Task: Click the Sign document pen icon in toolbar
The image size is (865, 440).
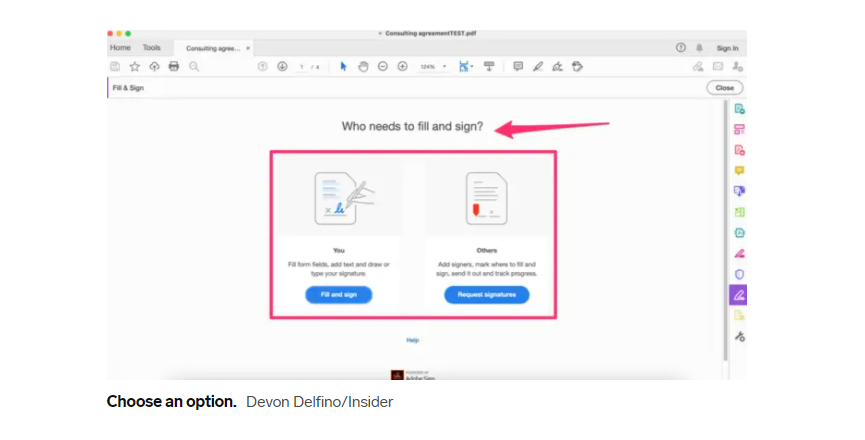Action: (x=557, y=67)
